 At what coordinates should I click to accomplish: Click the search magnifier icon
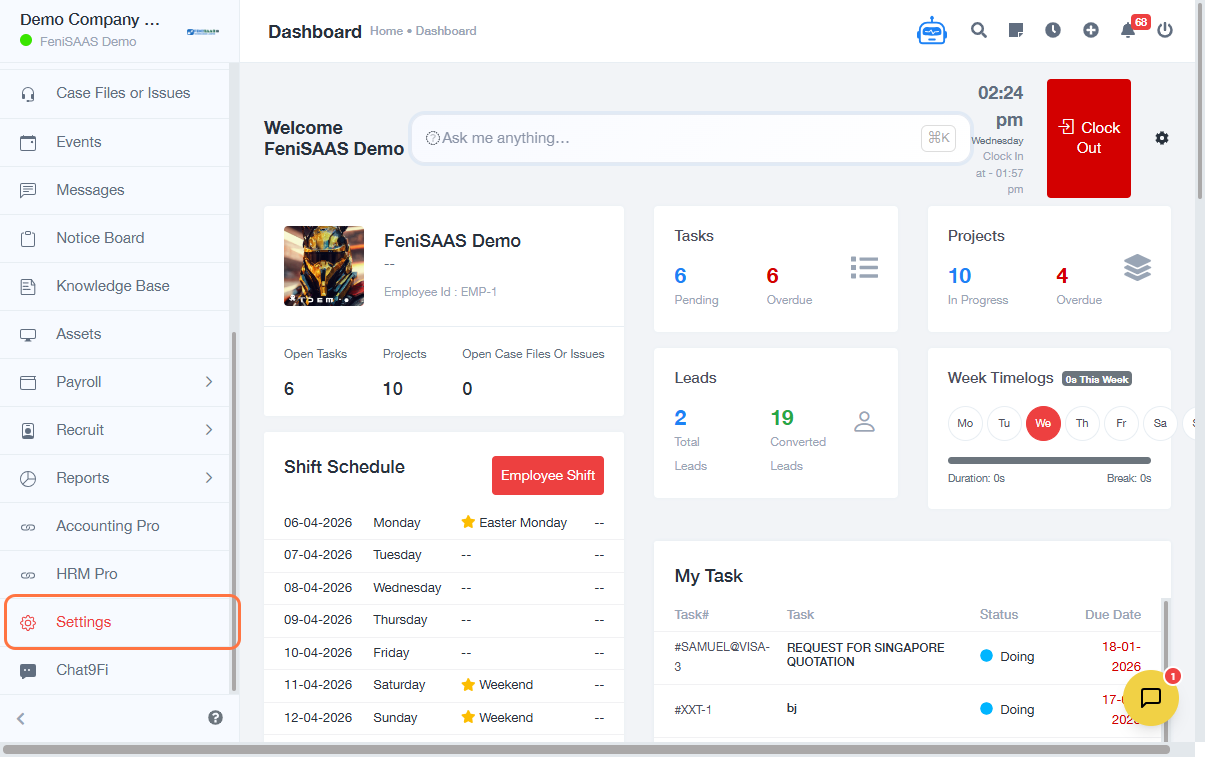pyautogui.click(x=979, y=30)
